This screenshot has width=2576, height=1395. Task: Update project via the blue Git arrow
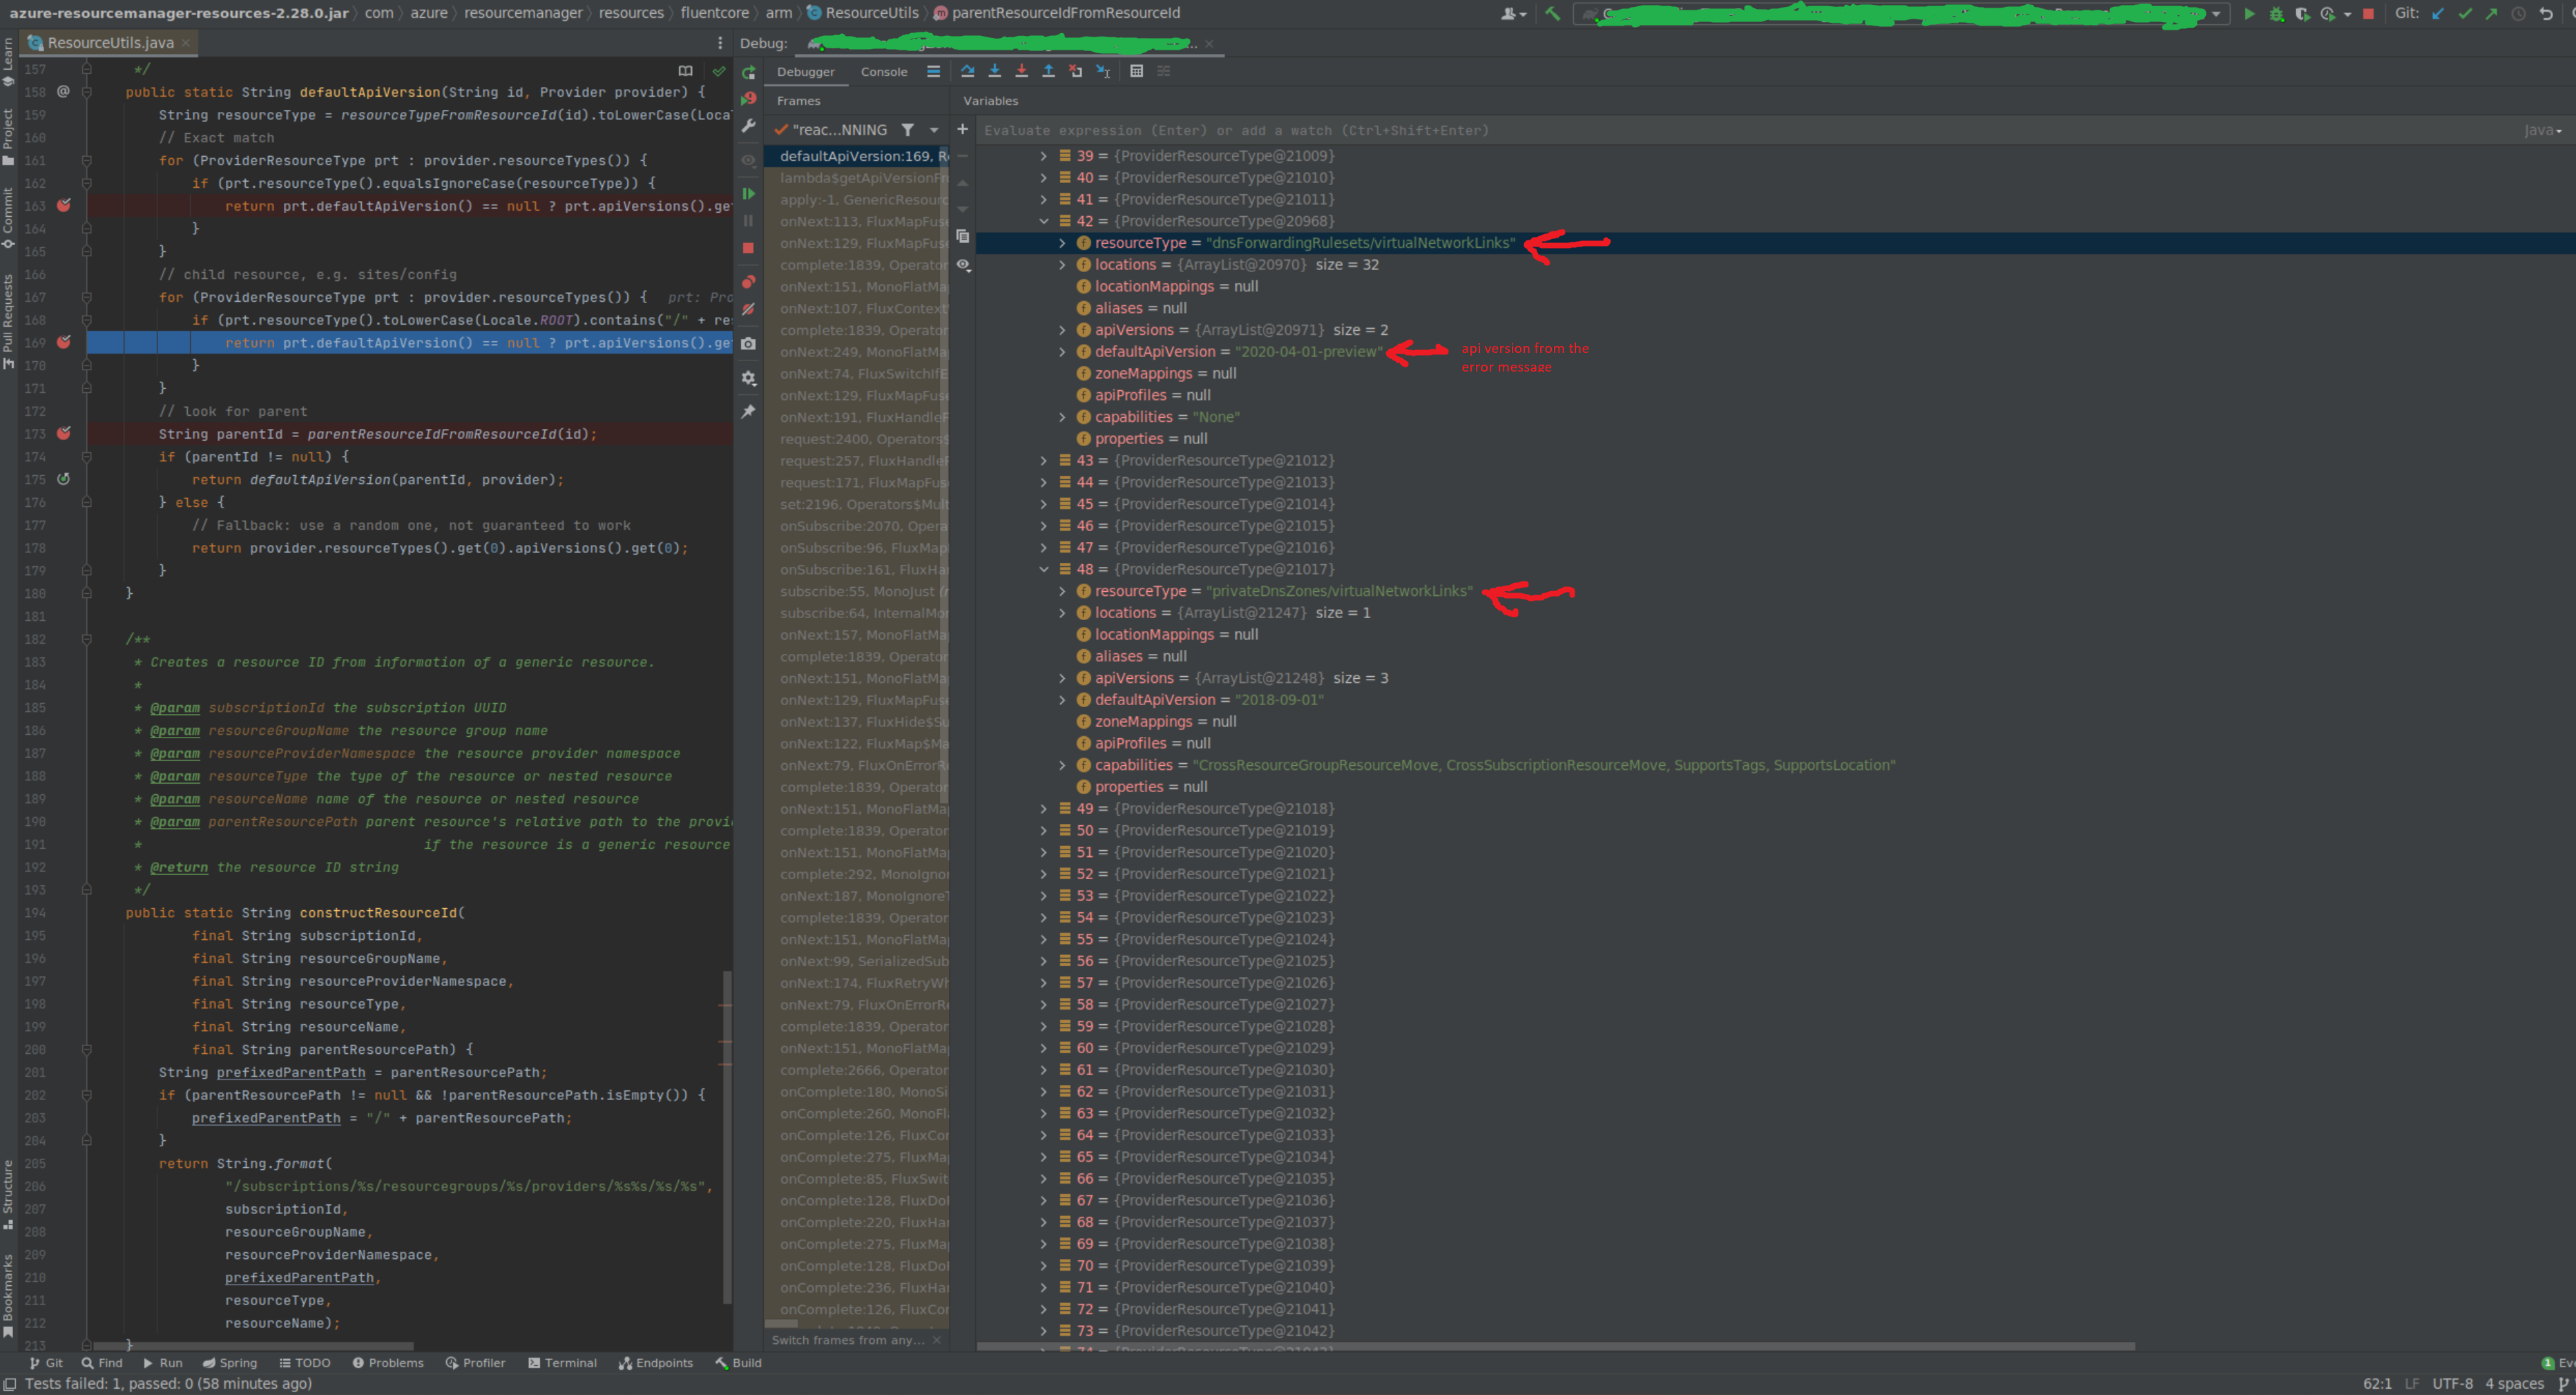(2437, 14)
